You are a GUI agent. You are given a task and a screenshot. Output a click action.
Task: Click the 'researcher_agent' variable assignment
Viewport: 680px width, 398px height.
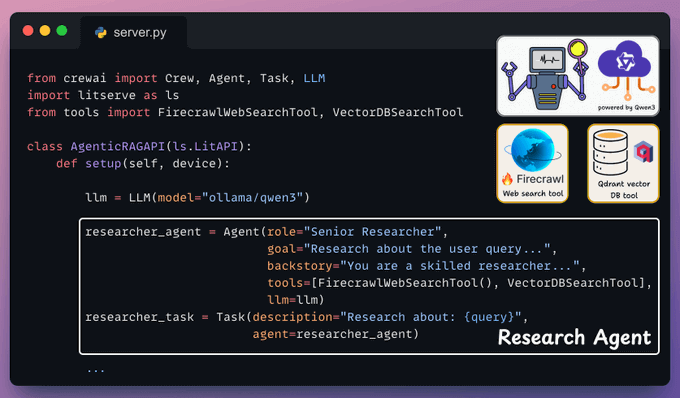143,232
